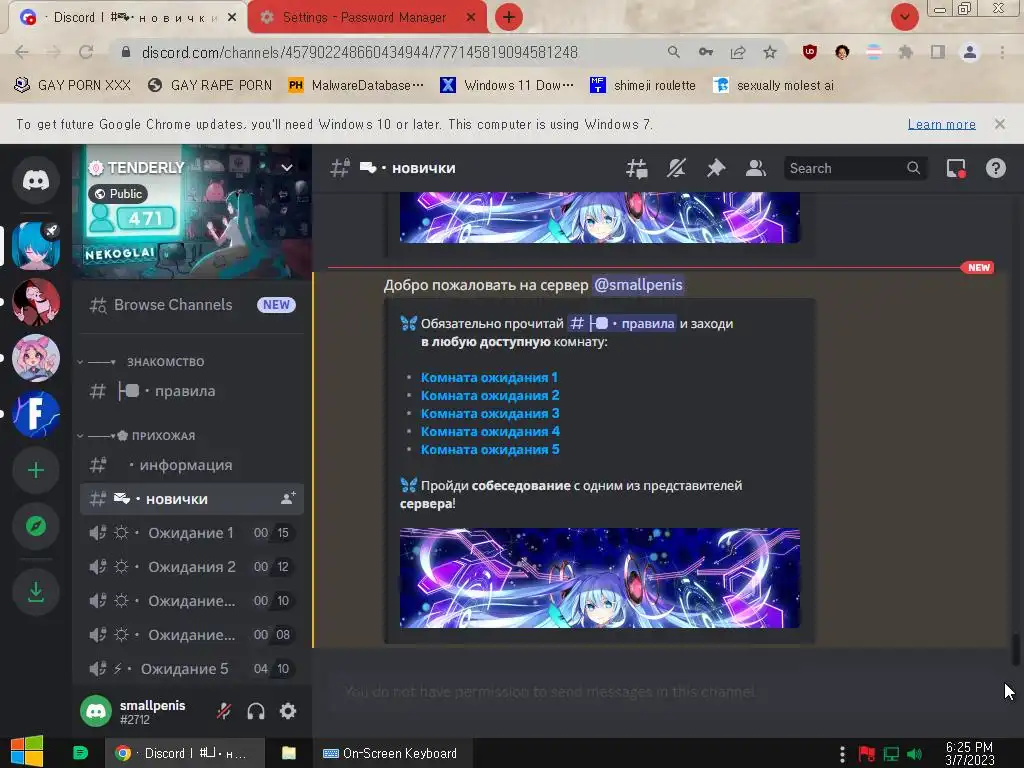The width and height of the screenshot is (1024, 768).
Task: Open Discord home direct messages
Action: [x=36, y=180]
